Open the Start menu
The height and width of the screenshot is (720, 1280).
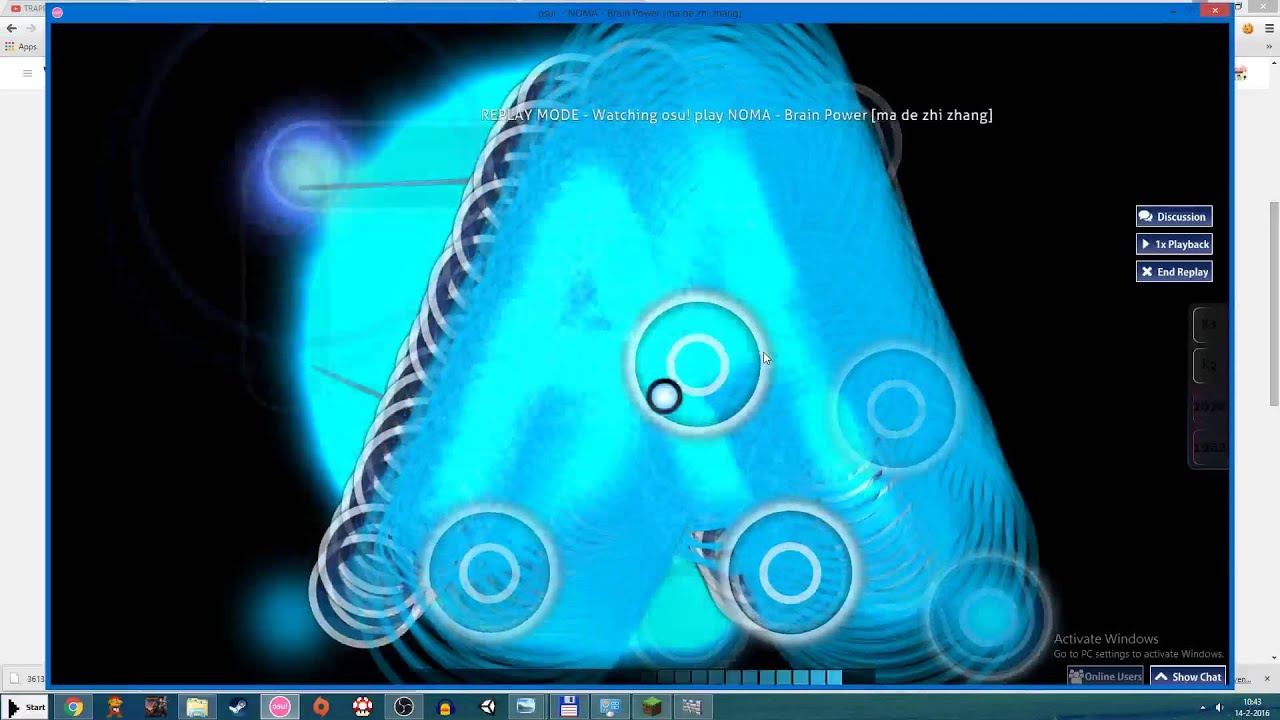click(27, 707)
